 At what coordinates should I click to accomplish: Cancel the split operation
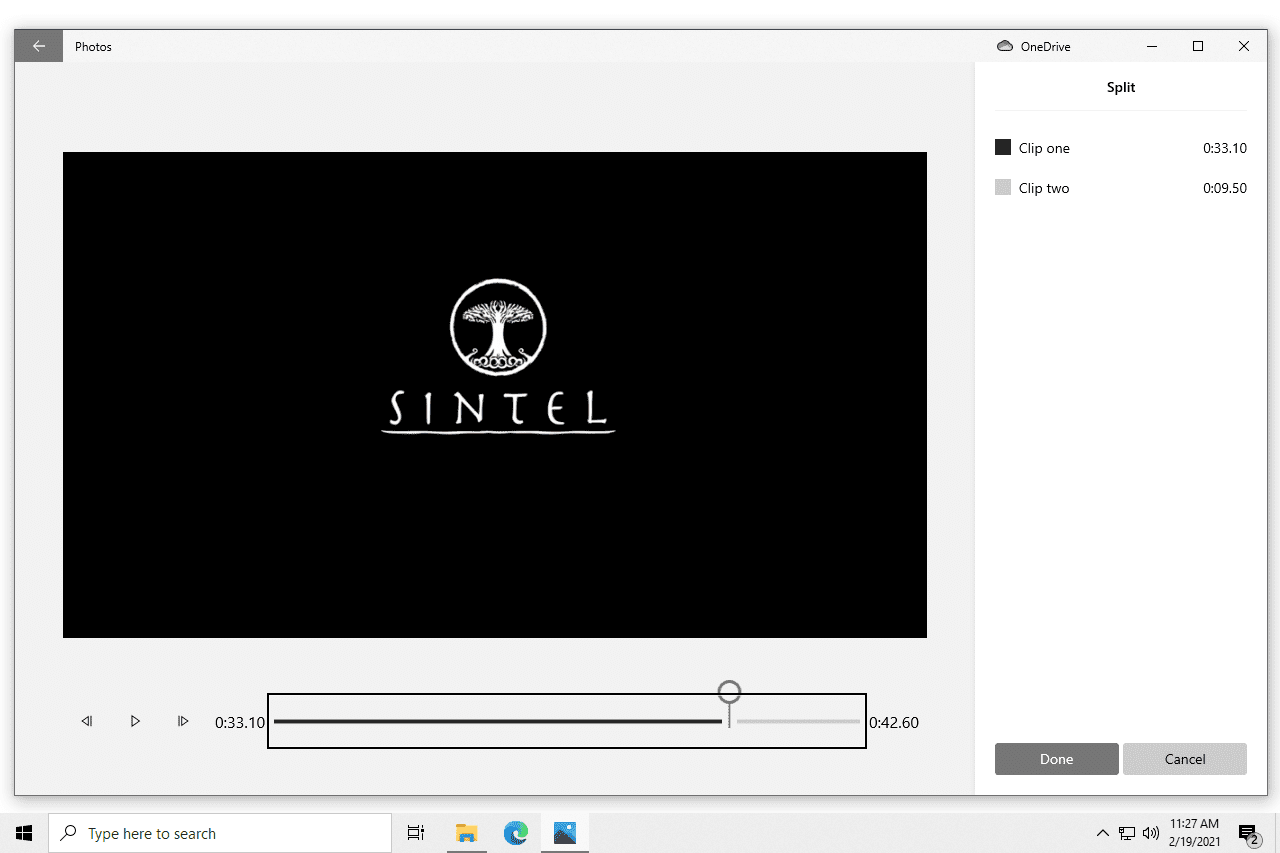pos(1185,759)
